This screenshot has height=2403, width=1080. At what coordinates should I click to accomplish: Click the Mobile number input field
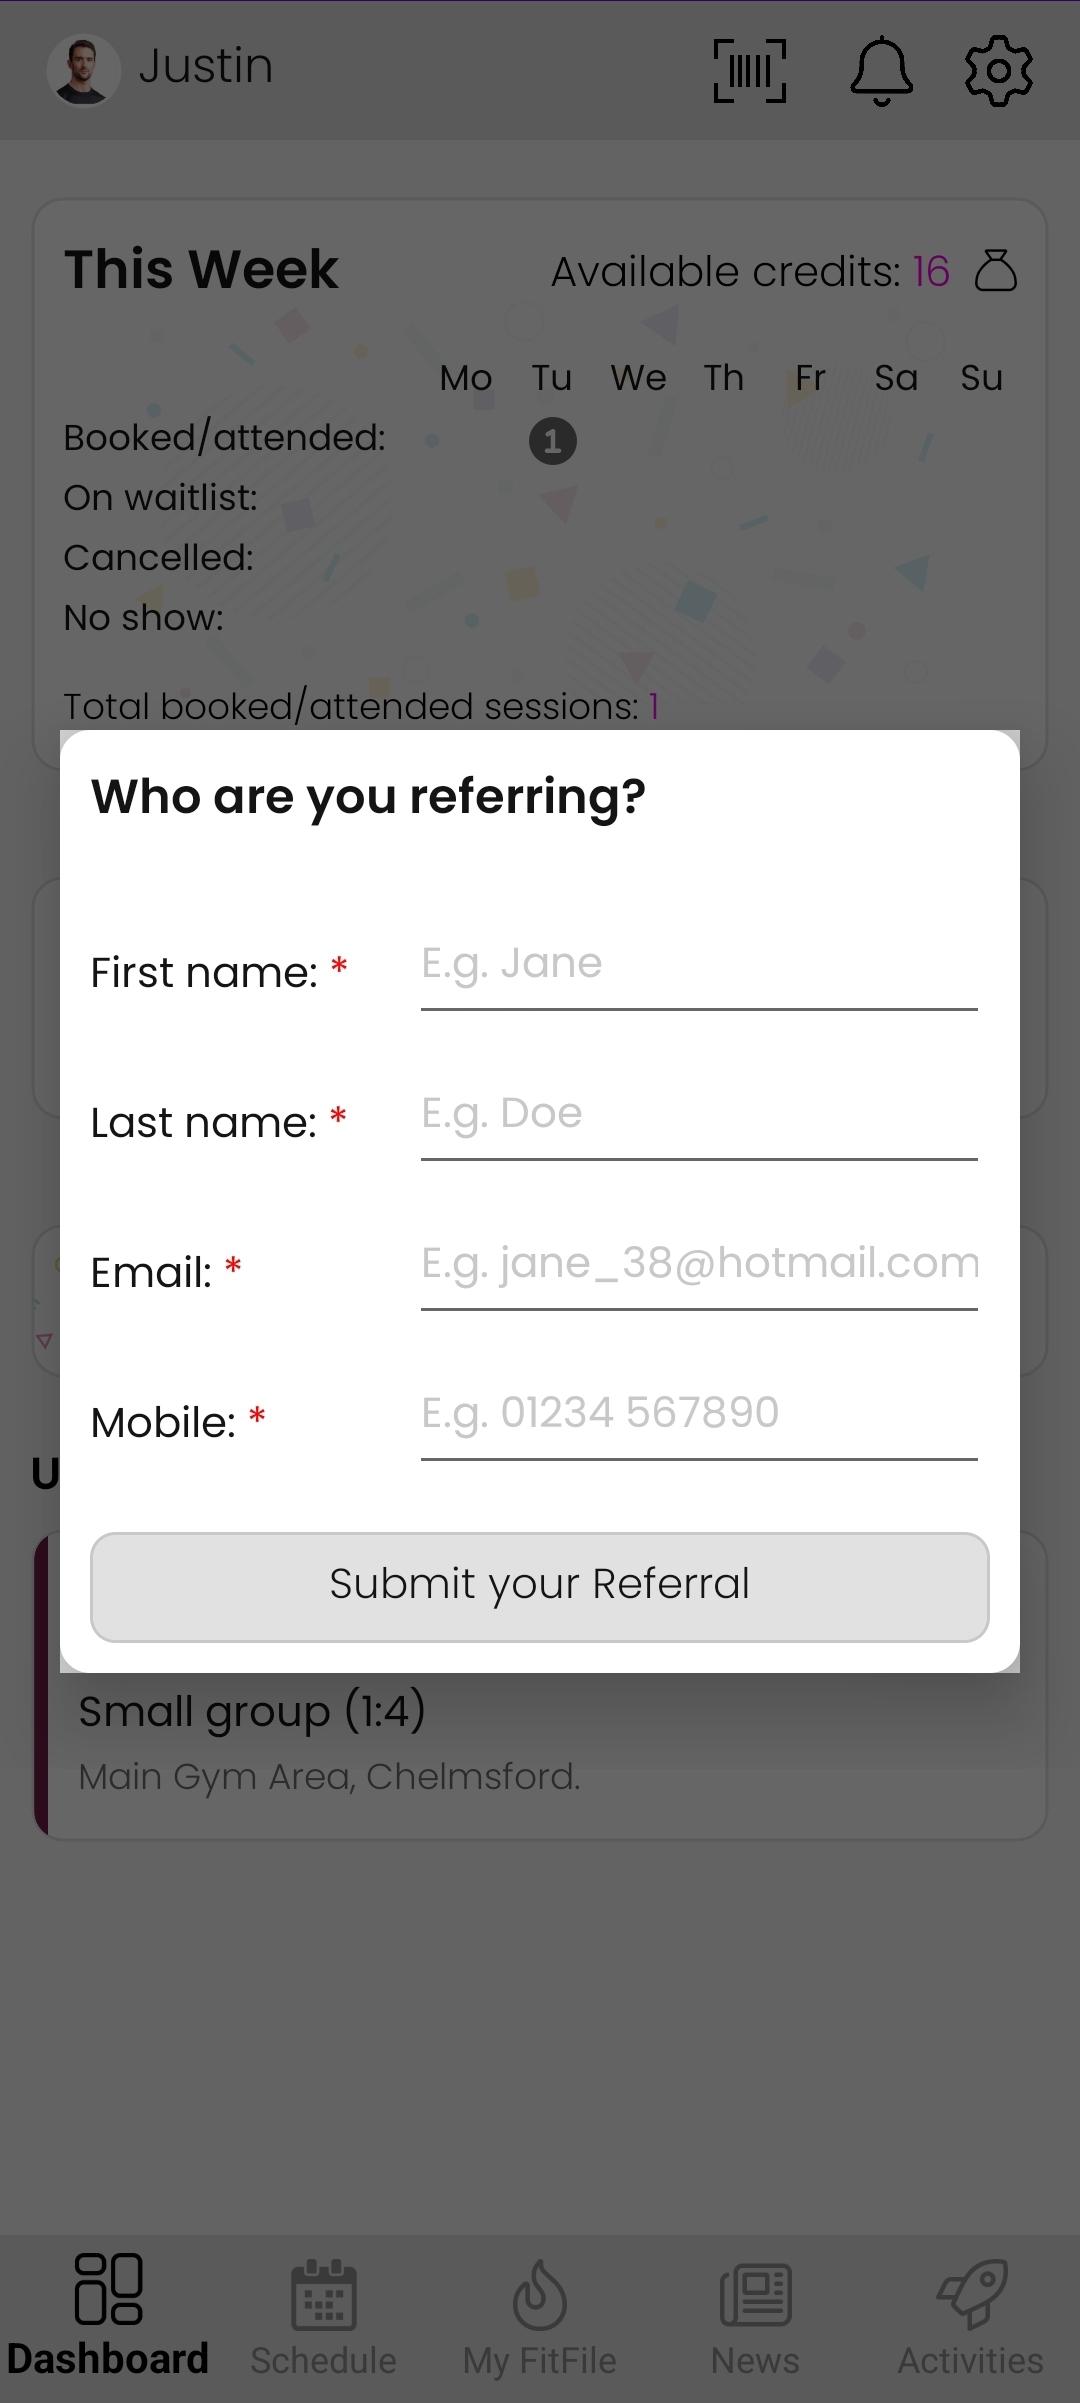tap(698, 1415)
